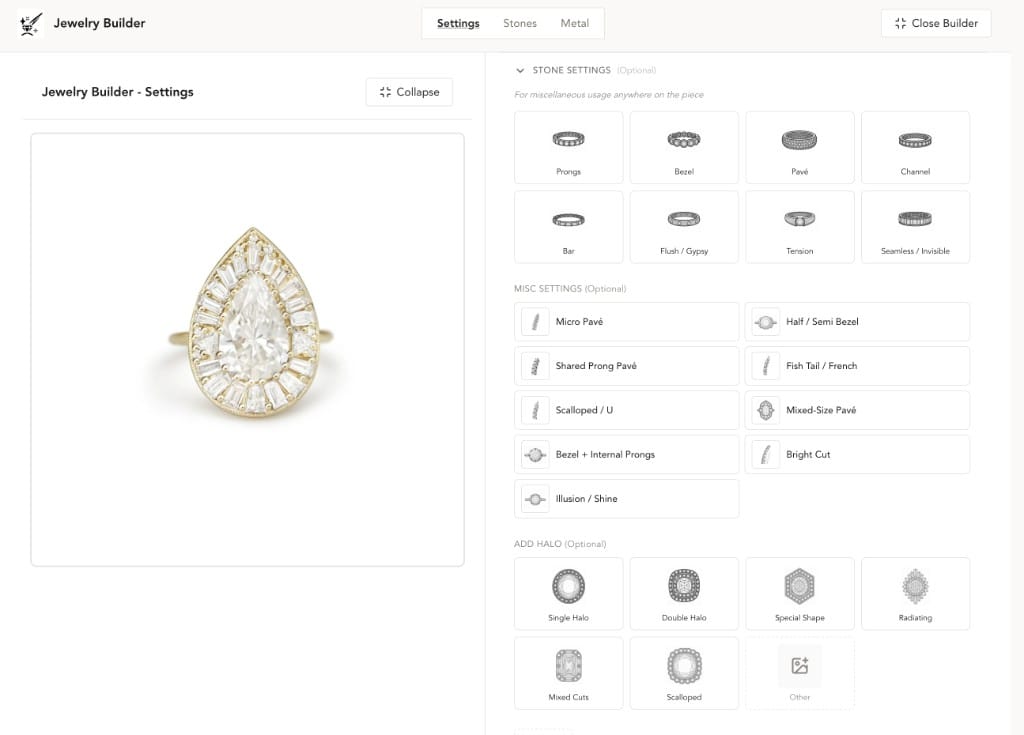Pick the Bright Cut option
Image resolution: width=1024 pixels, height=735 pixels.
[857, 455]
